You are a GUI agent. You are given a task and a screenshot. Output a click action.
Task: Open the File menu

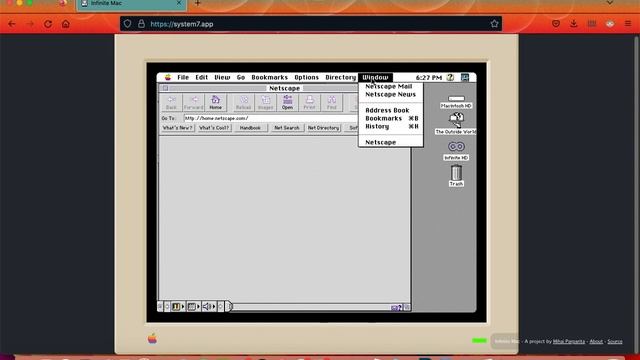pyautogui.click(x=183, y=77)
